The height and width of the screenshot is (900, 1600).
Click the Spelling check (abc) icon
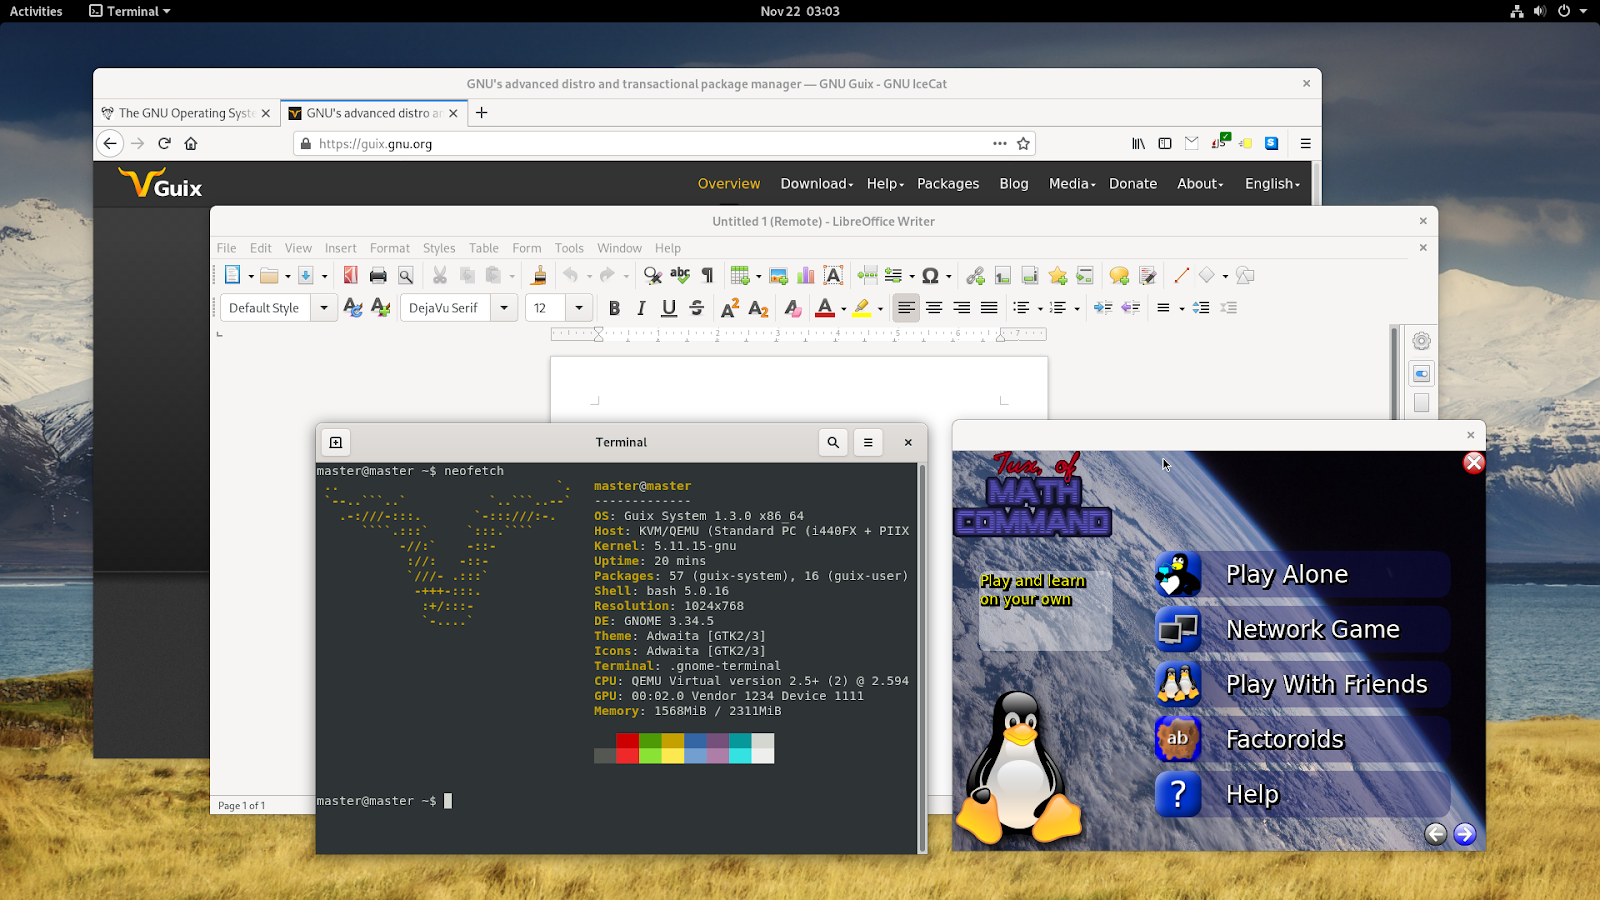(680, 276)
